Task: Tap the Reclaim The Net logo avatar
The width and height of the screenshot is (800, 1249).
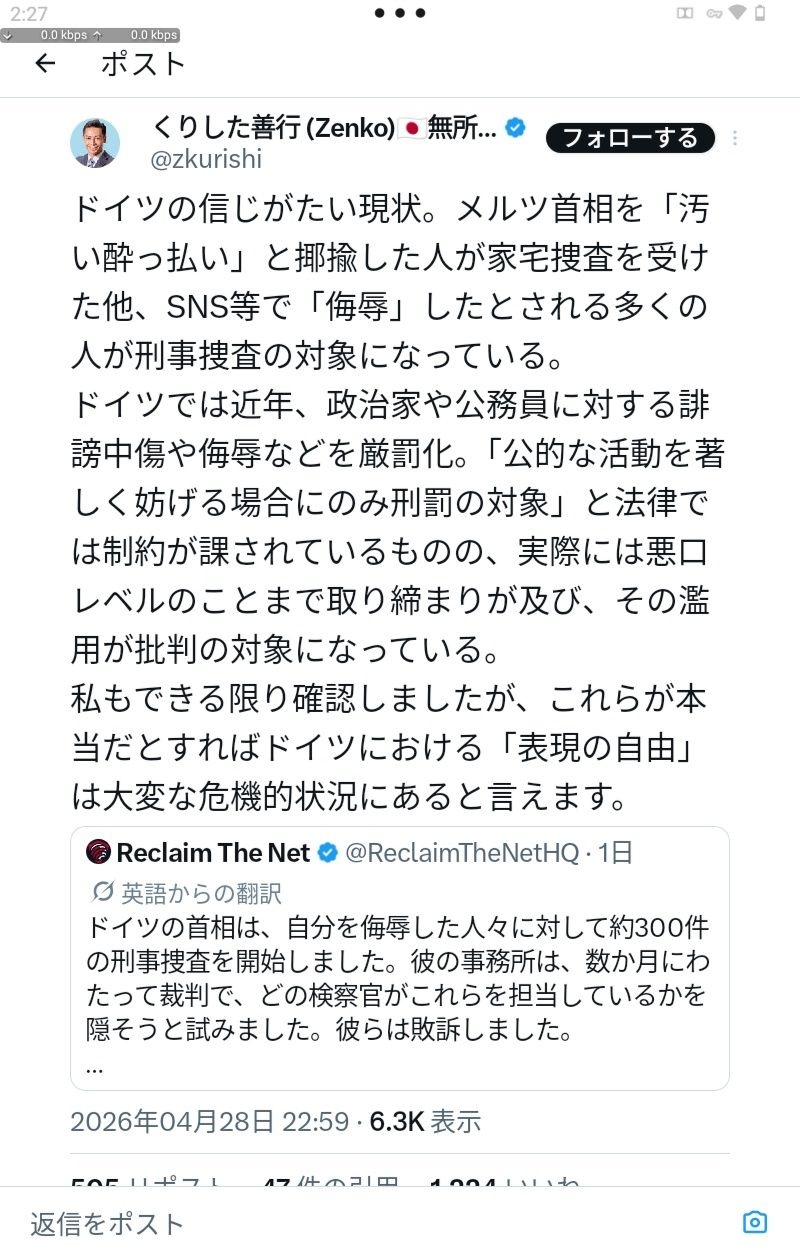Action: tap(98, 853)
